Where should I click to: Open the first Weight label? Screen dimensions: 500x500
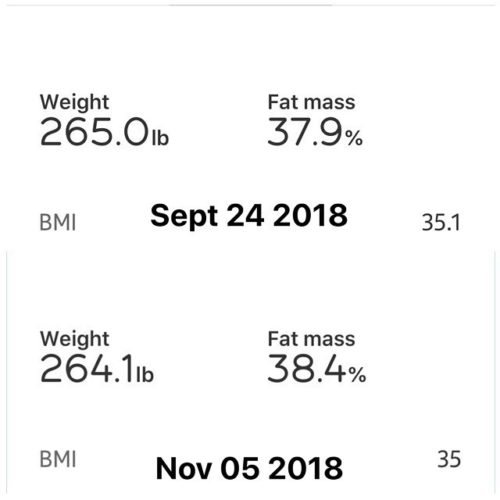point(74,102)
